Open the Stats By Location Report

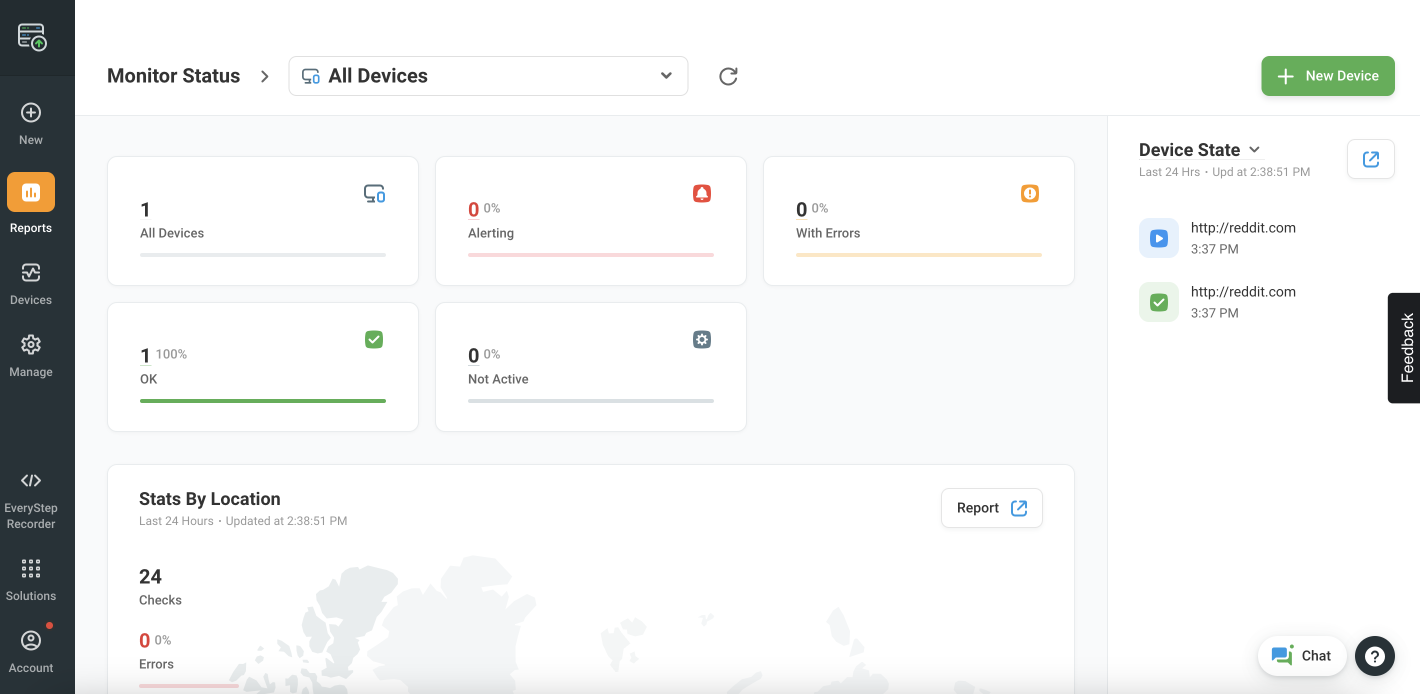pos(991,508)
